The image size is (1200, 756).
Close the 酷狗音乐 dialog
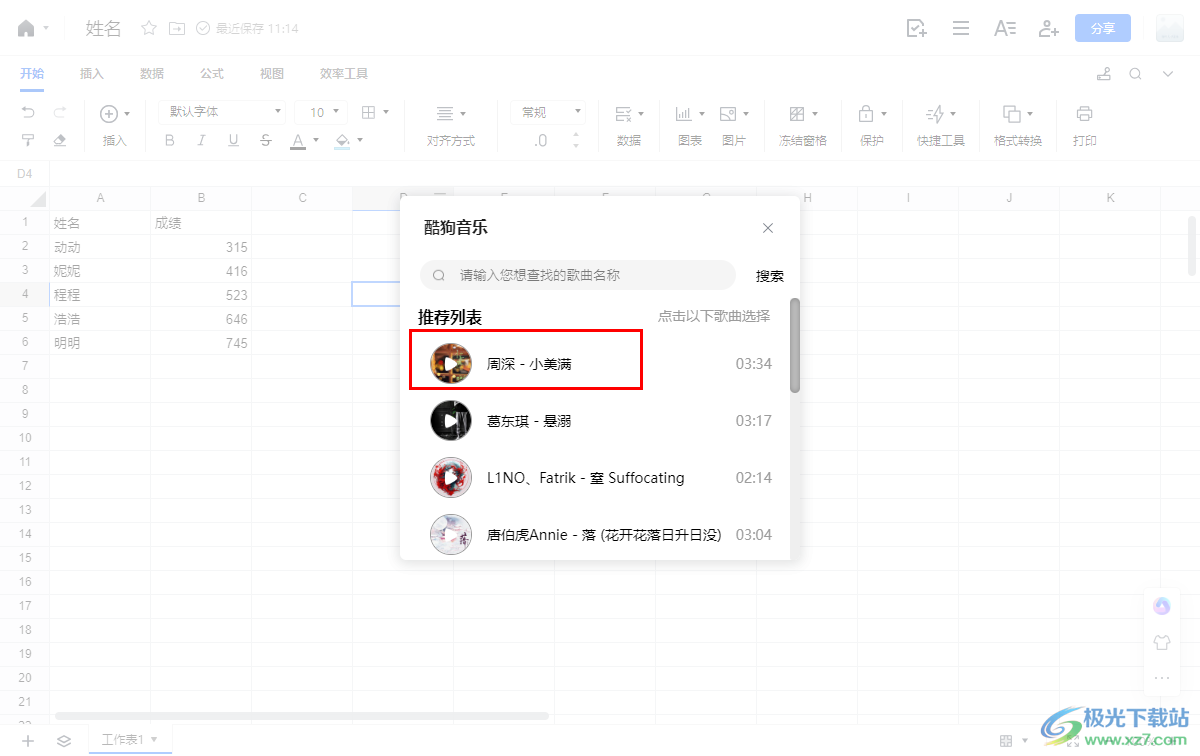(x=768, y=228)
